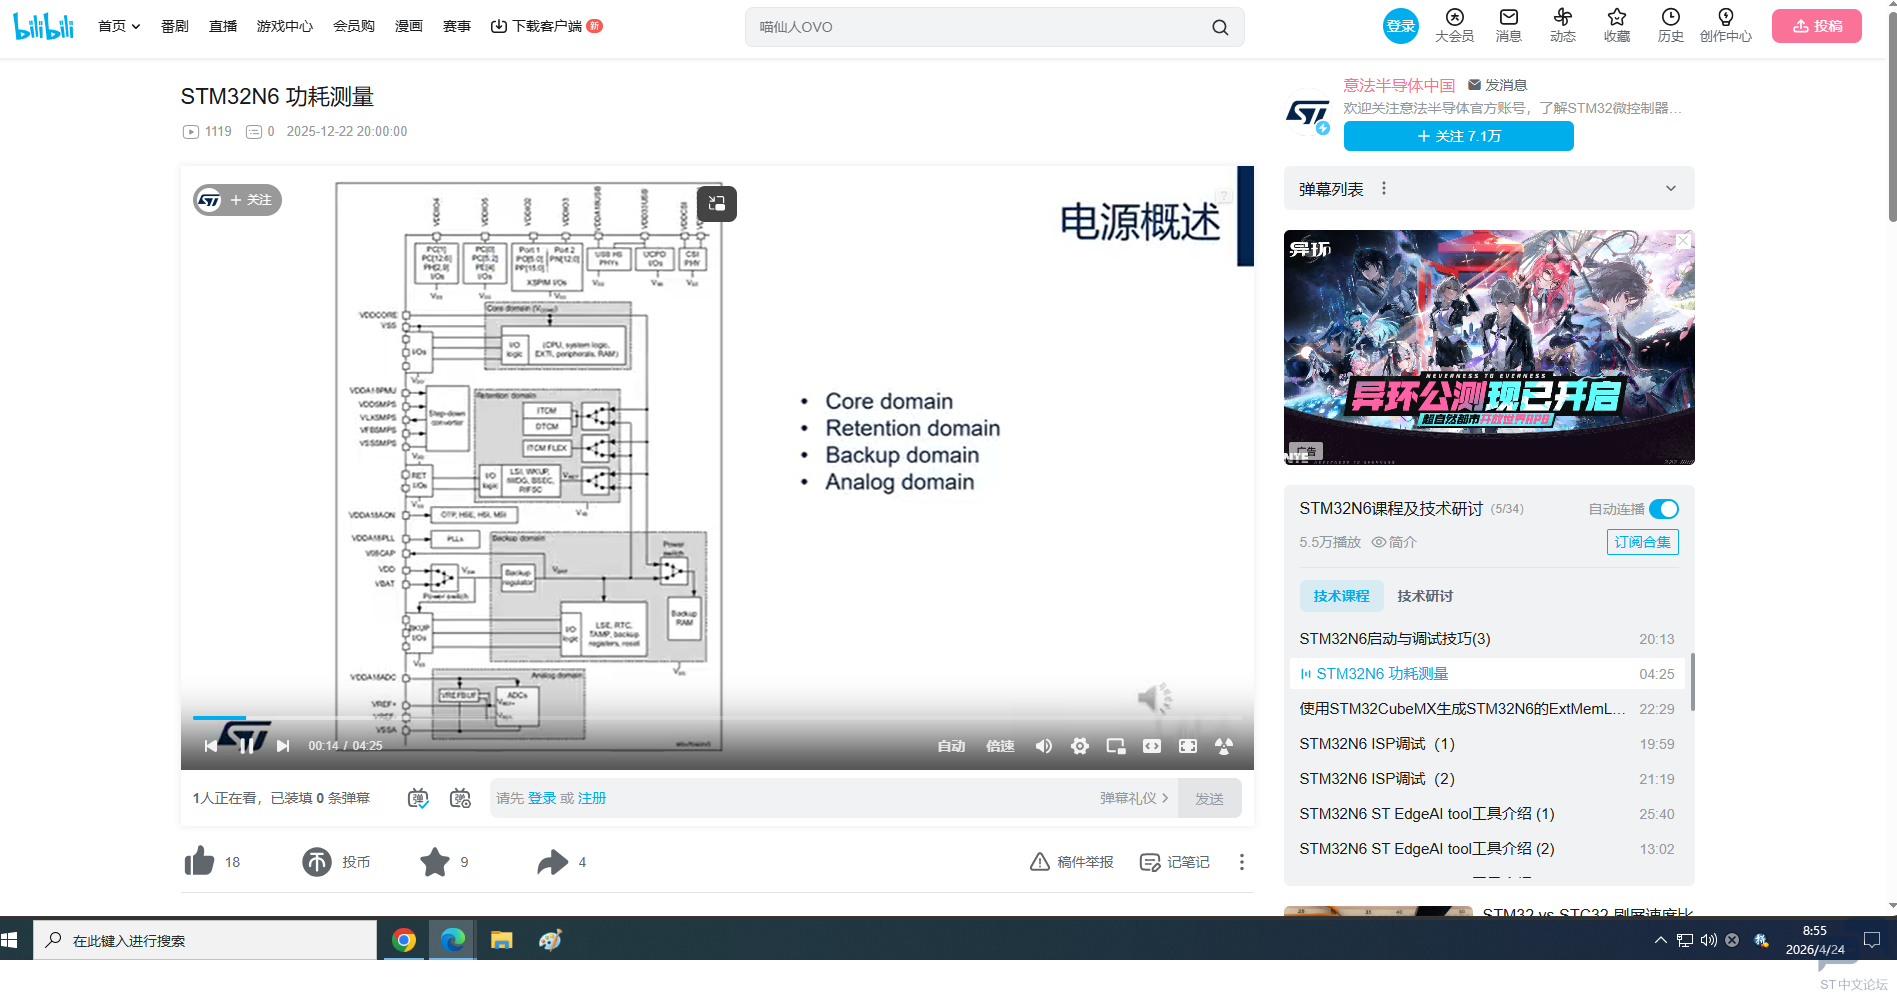The image size is (1897, 1000).
Task: Play STM32N6 ISP调试 (1) from playlist
Action: [x=1486, y=744]
